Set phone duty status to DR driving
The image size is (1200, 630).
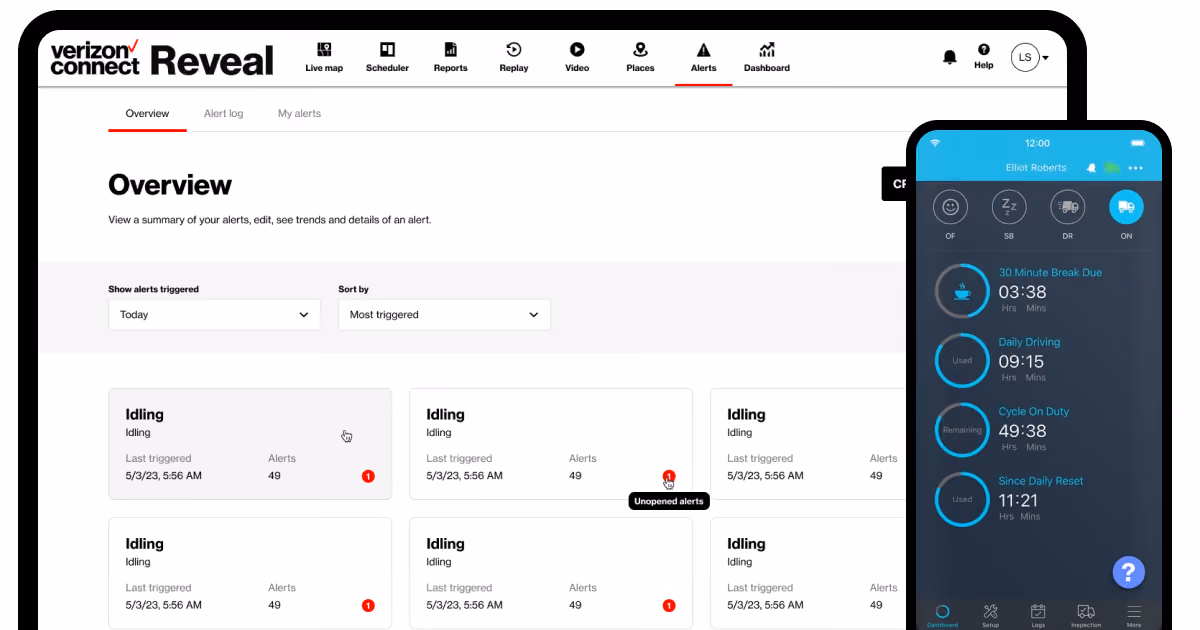1068,207
